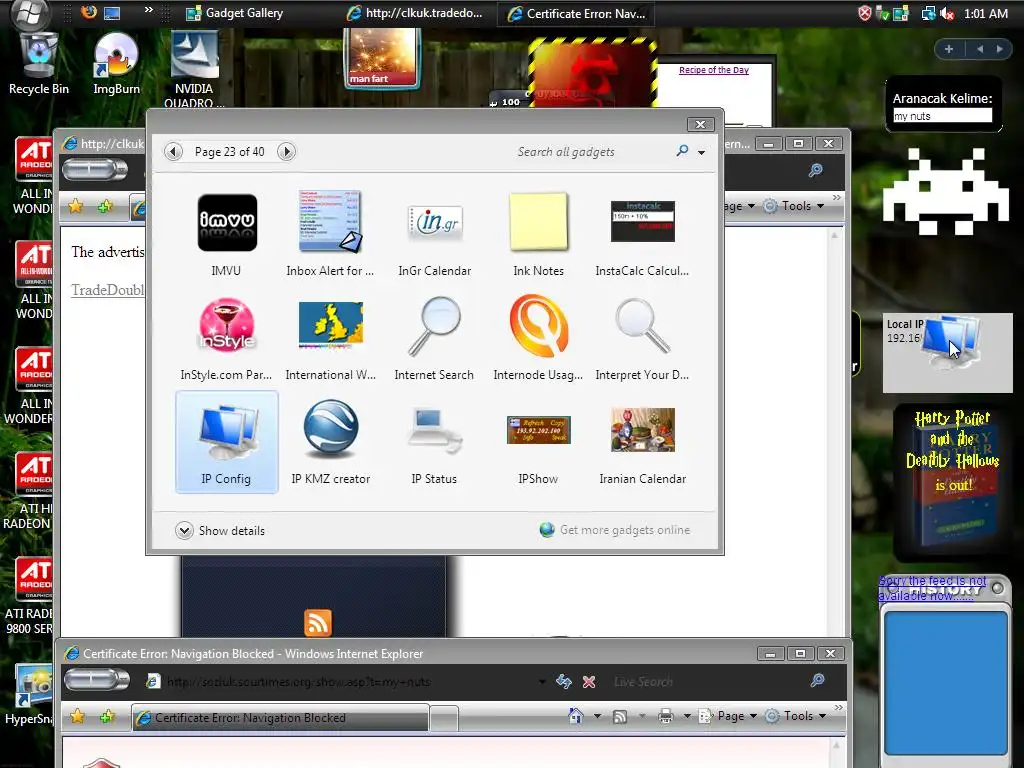Select the Ink Notes gadget
Image resolution: width=1024 pixels, height=768 pixels.
pos(538,235)
